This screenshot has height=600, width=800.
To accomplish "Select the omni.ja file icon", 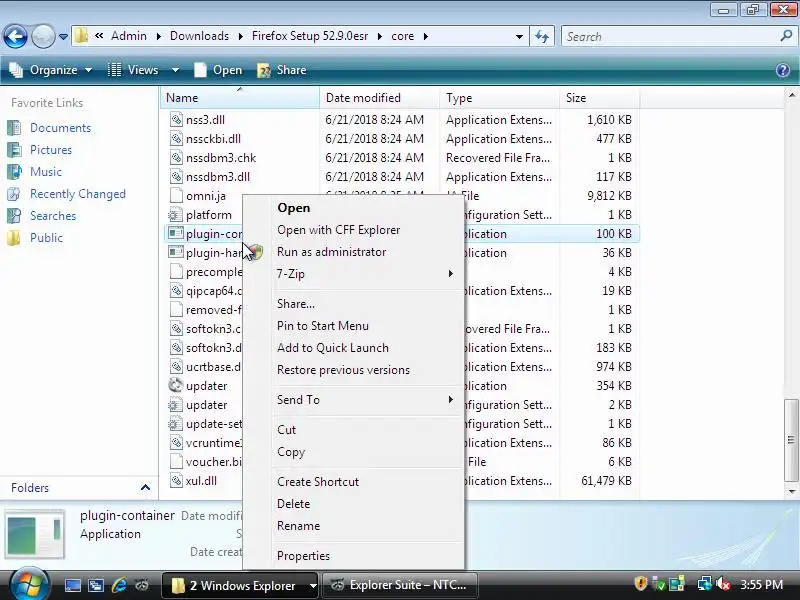I will (176, 195).
